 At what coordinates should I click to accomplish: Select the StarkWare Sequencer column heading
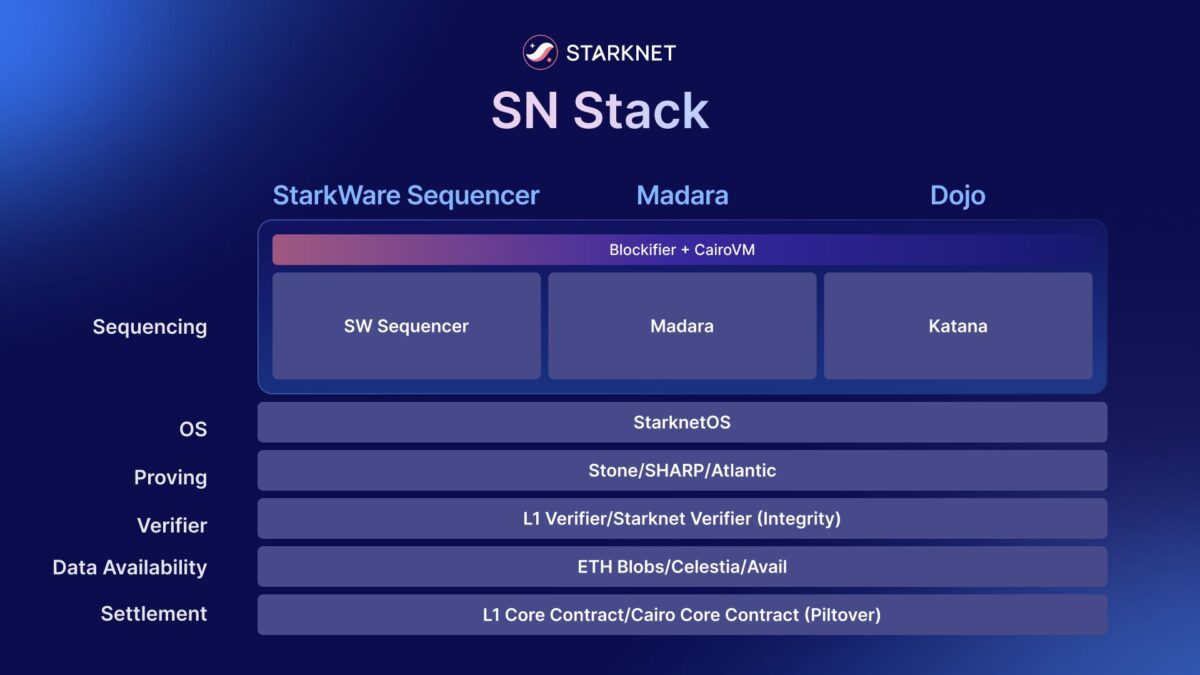point(406,195)
